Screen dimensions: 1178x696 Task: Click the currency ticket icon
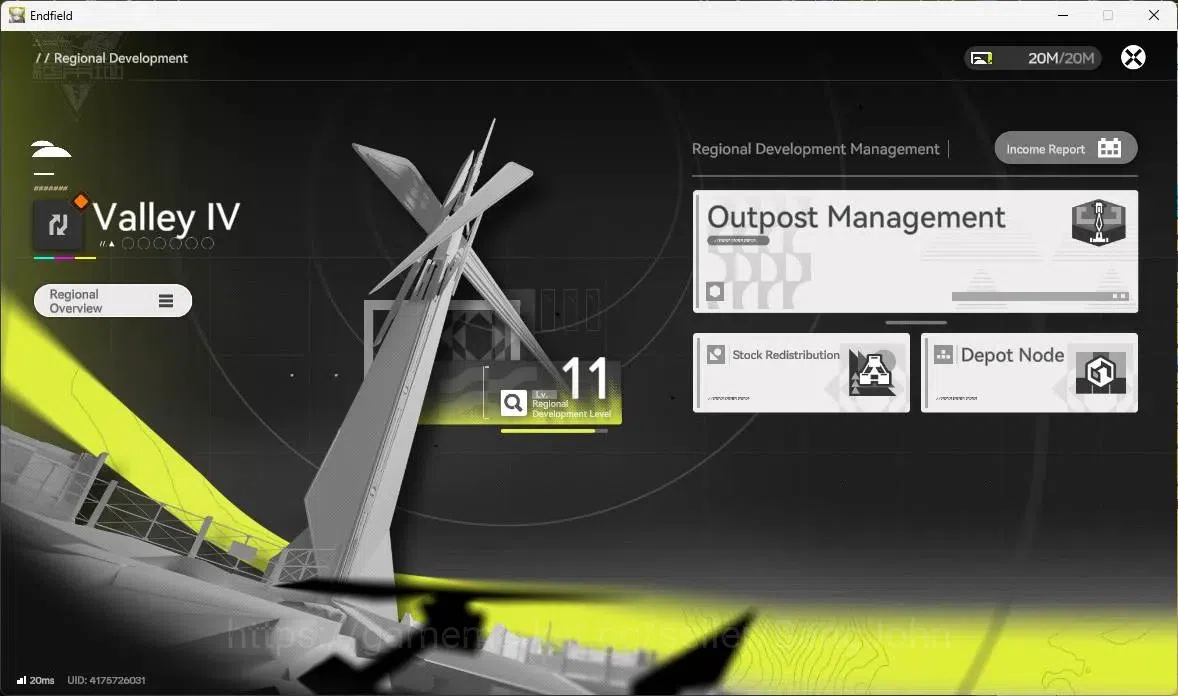coord(981,58)
